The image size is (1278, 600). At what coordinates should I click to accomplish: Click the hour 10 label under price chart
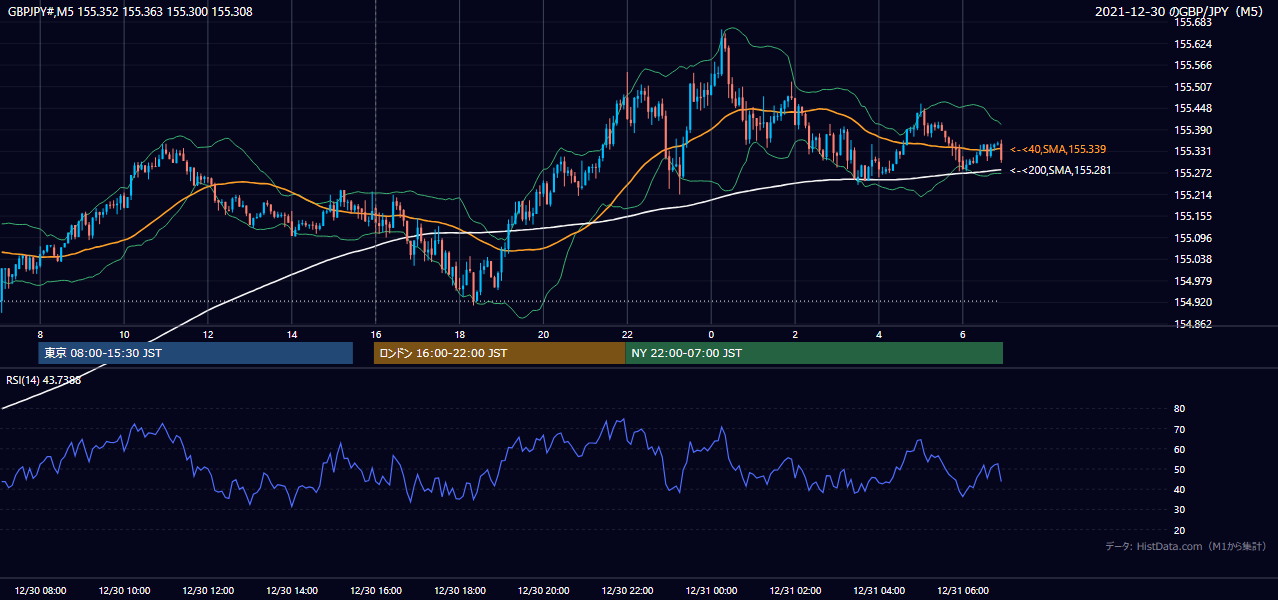pyautogui.click(x=124, y=334)
